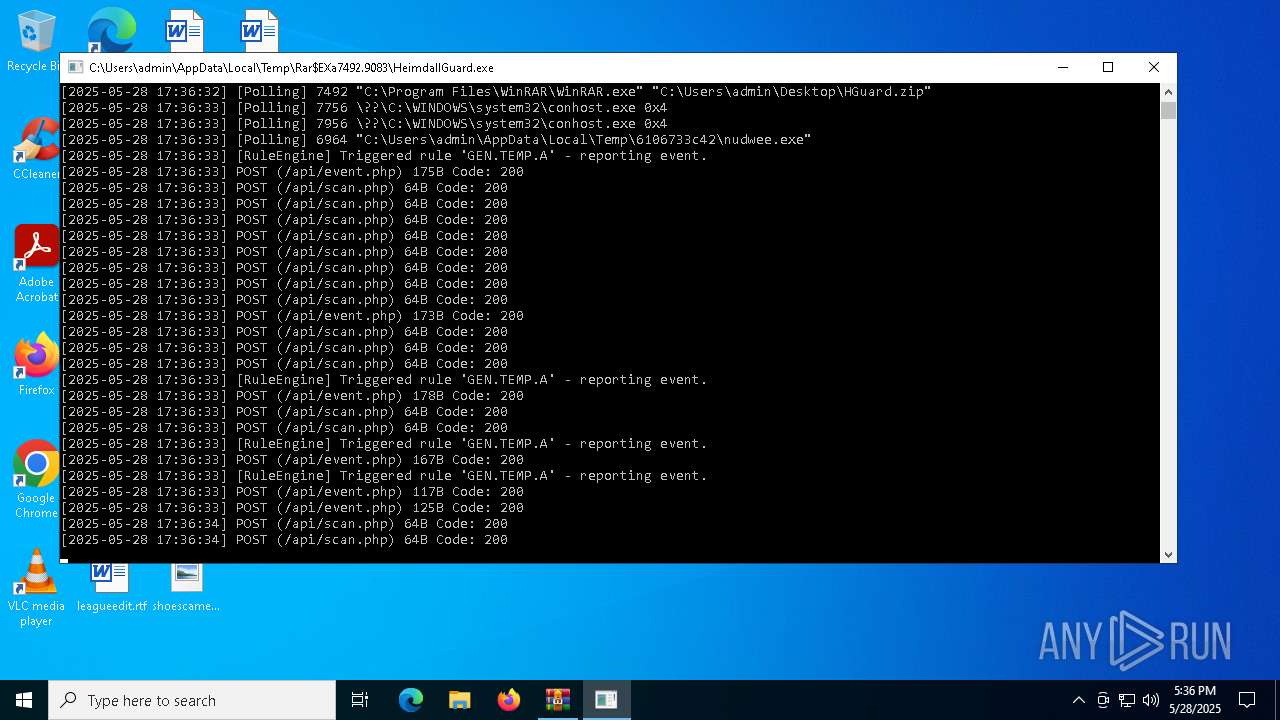Open the leagueedit.rtf file on desktop
The width and height of the screenshot is (1280, 720).
(x=111, y=588)
